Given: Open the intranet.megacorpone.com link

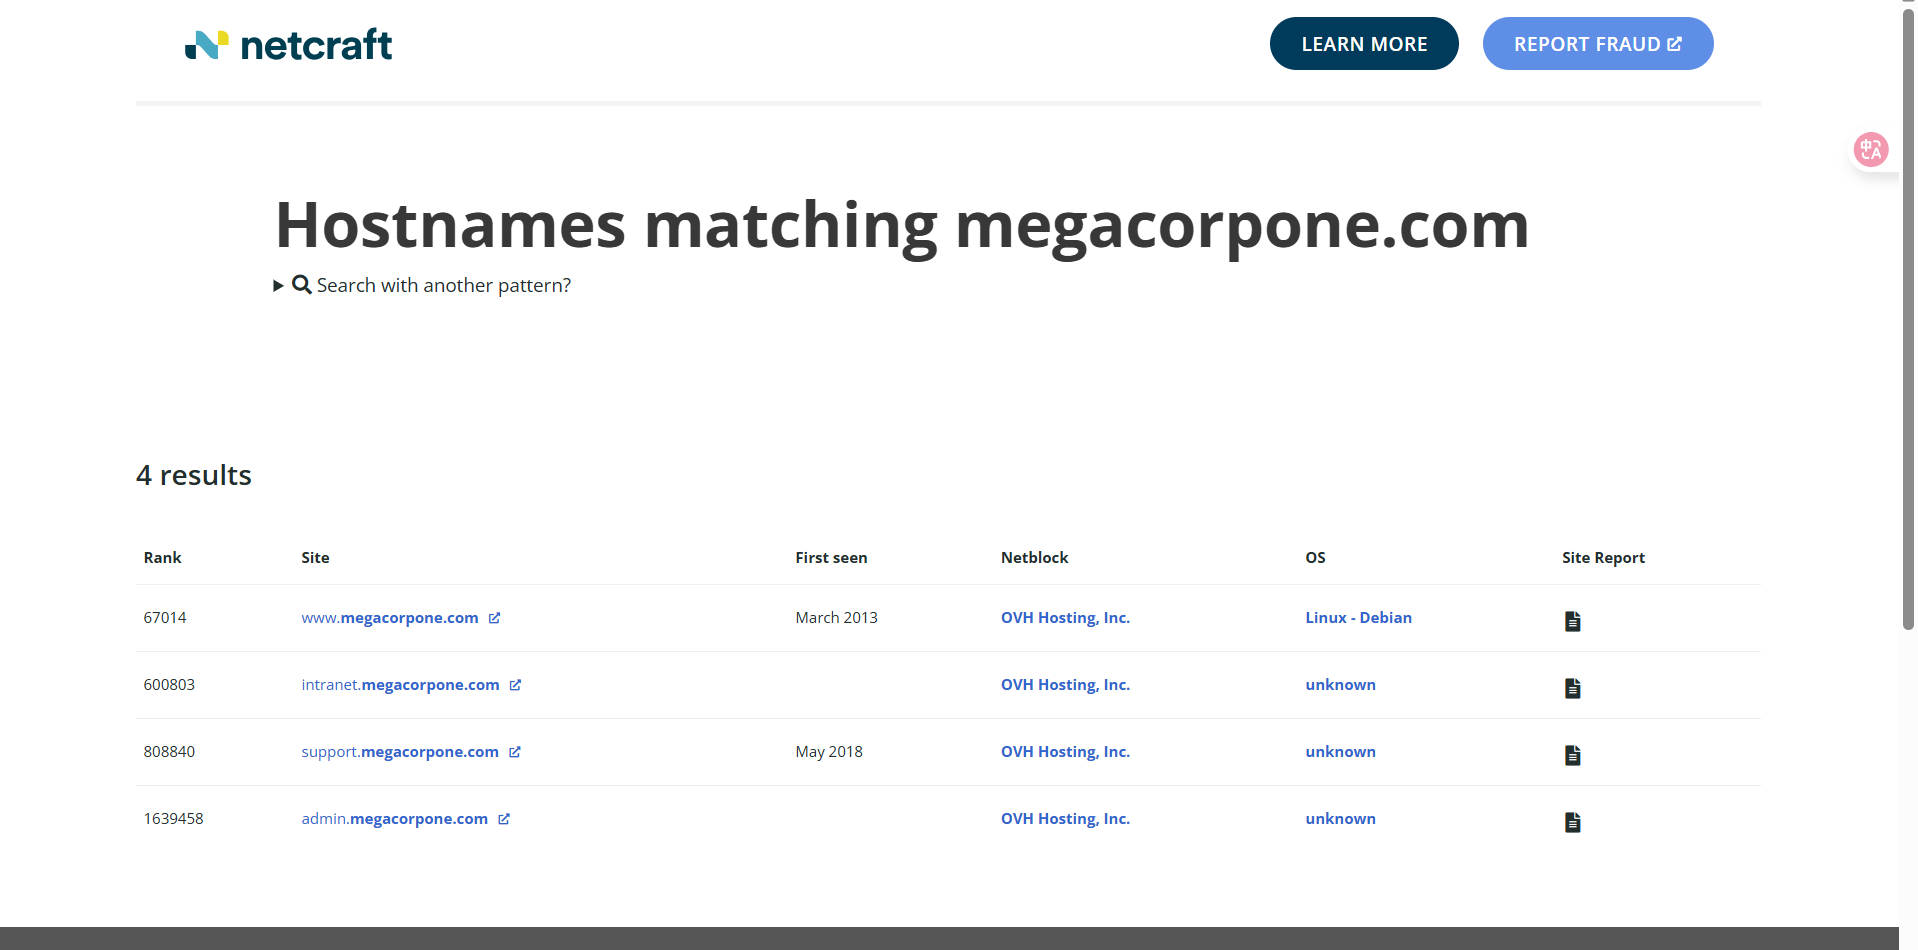Looking at the screenshot, I should pos(400,685).
